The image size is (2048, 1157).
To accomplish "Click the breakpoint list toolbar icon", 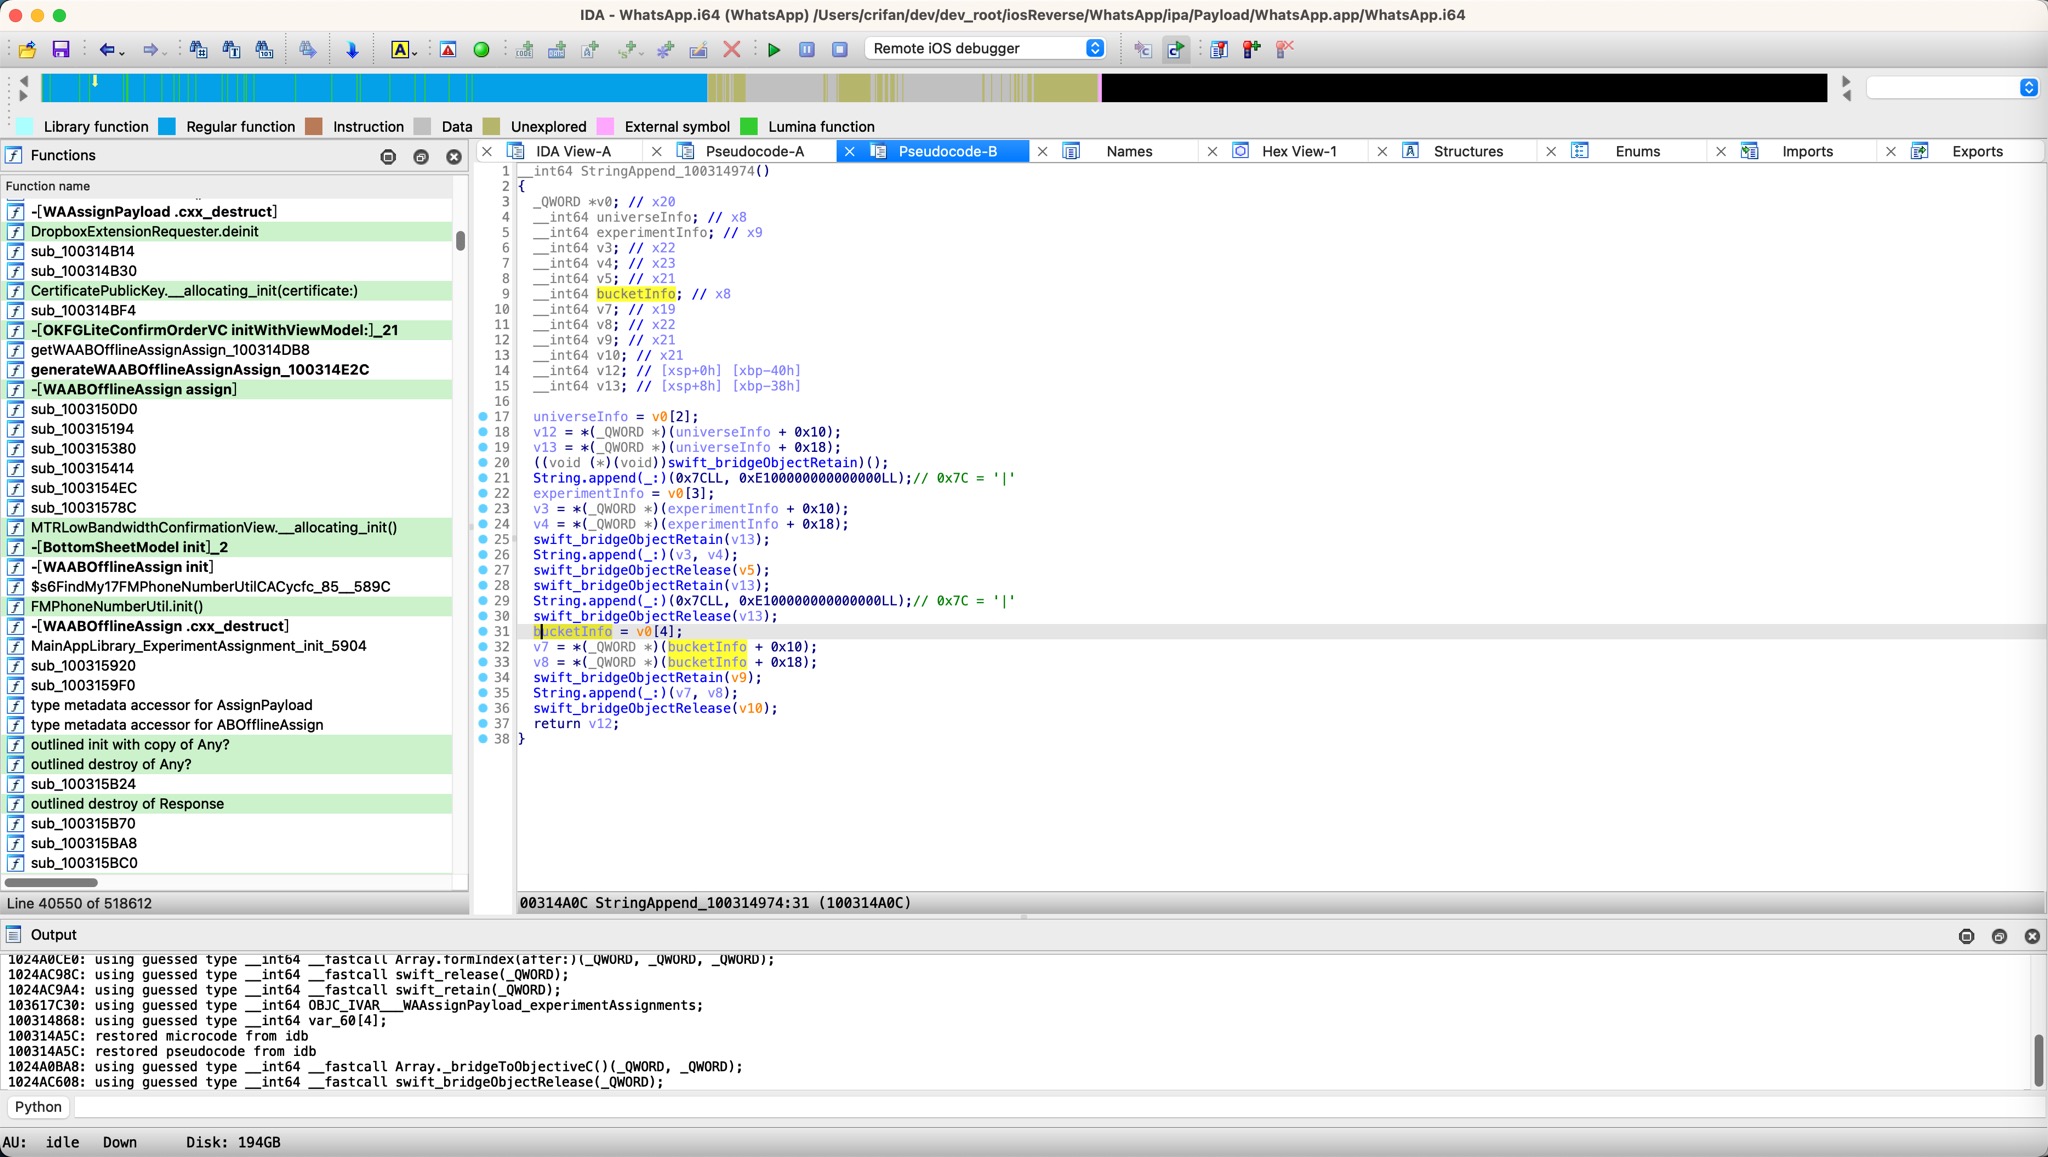I will click(x=1219, y=49).
